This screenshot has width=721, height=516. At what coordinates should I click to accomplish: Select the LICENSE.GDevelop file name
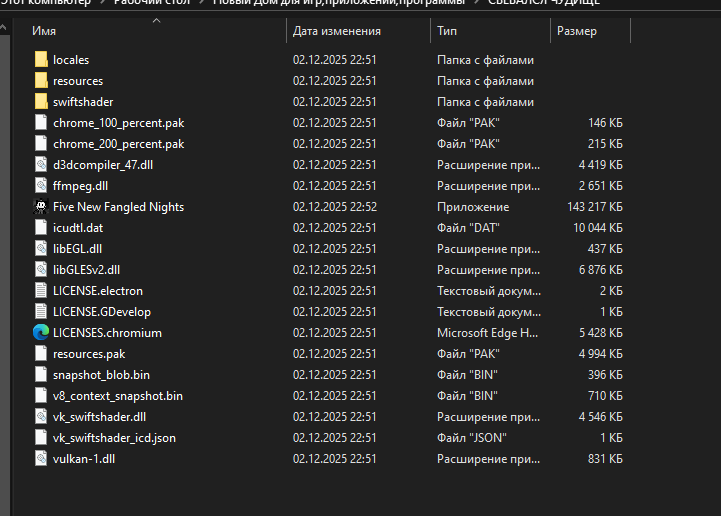[x=102, y=312]
